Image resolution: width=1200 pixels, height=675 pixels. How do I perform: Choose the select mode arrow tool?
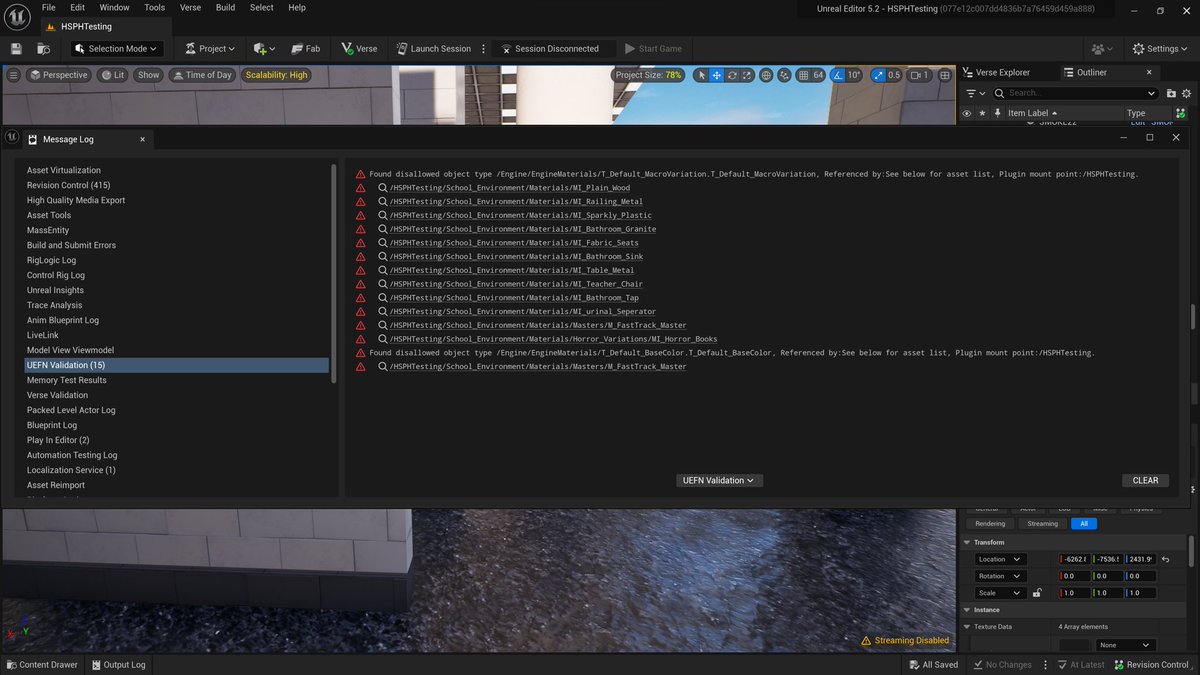(701, 75)
